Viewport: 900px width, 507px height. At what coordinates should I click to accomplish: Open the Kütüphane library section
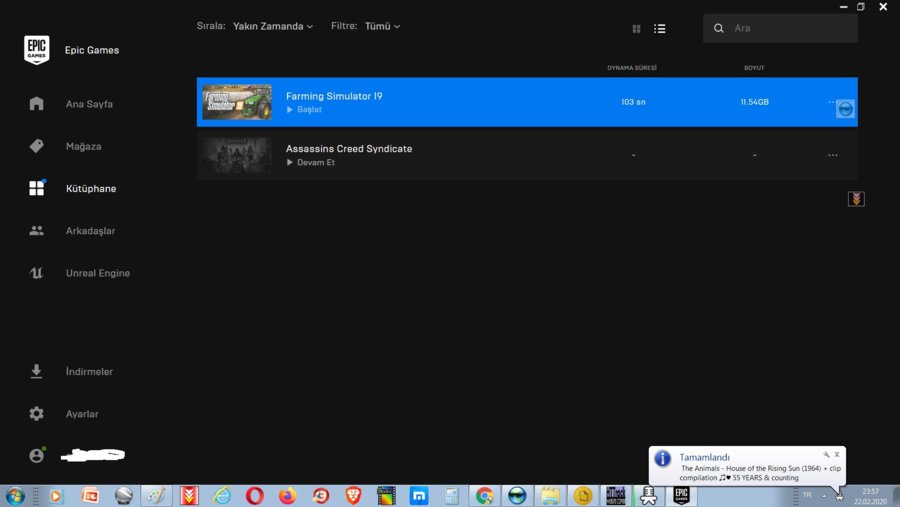pos(90,188)
